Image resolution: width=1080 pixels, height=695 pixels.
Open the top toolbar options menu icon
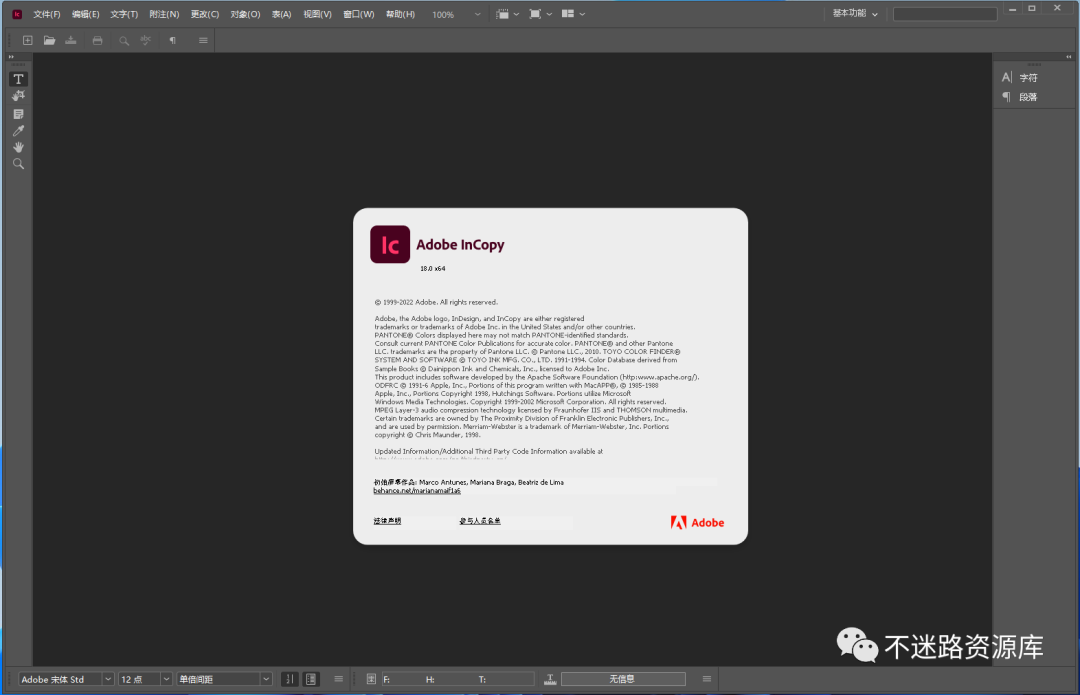click(x=203, y=41)
